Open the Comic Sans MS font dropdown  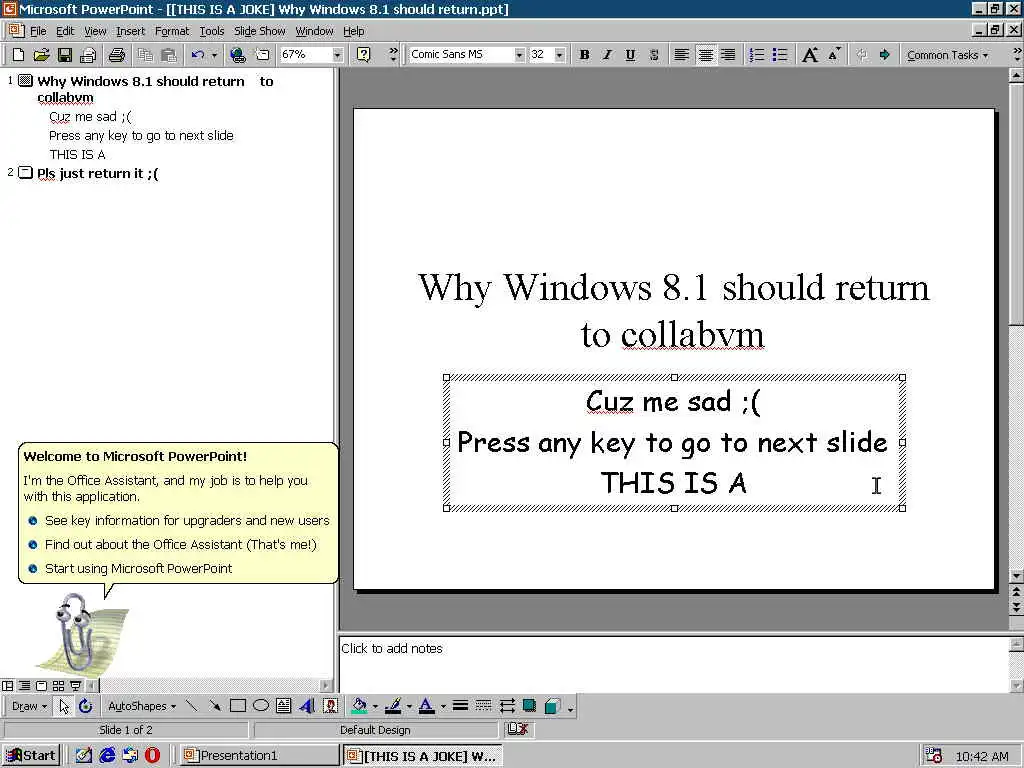click(x=519, y=55)
